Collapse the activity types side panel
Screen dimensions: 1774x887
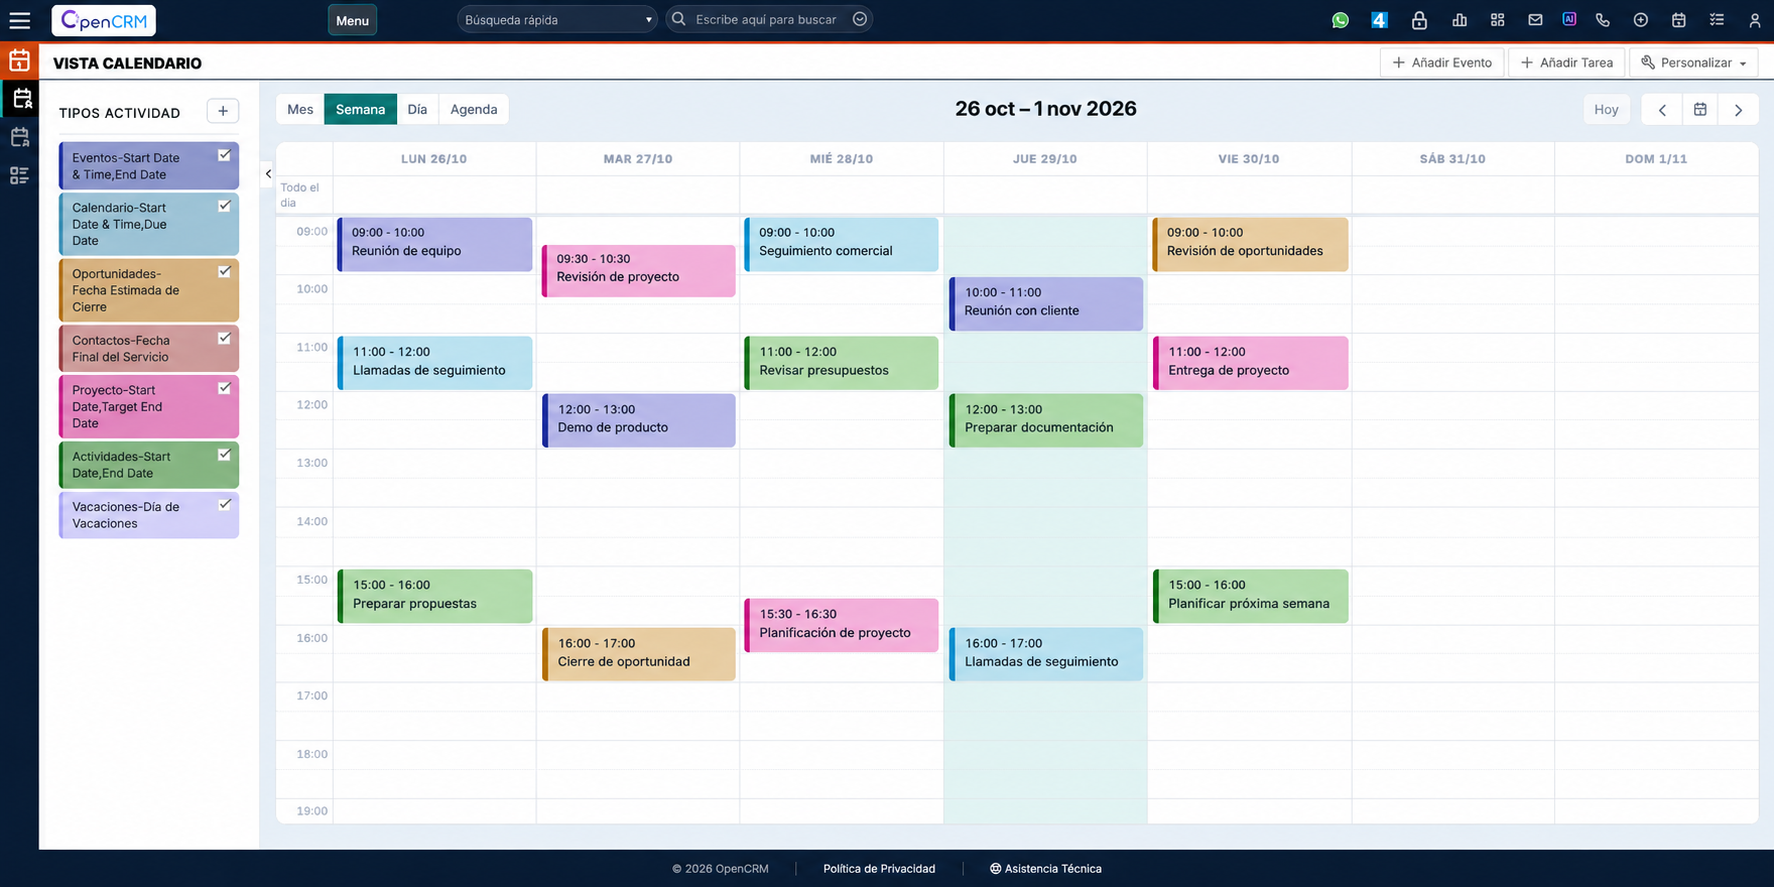point(268,174)
